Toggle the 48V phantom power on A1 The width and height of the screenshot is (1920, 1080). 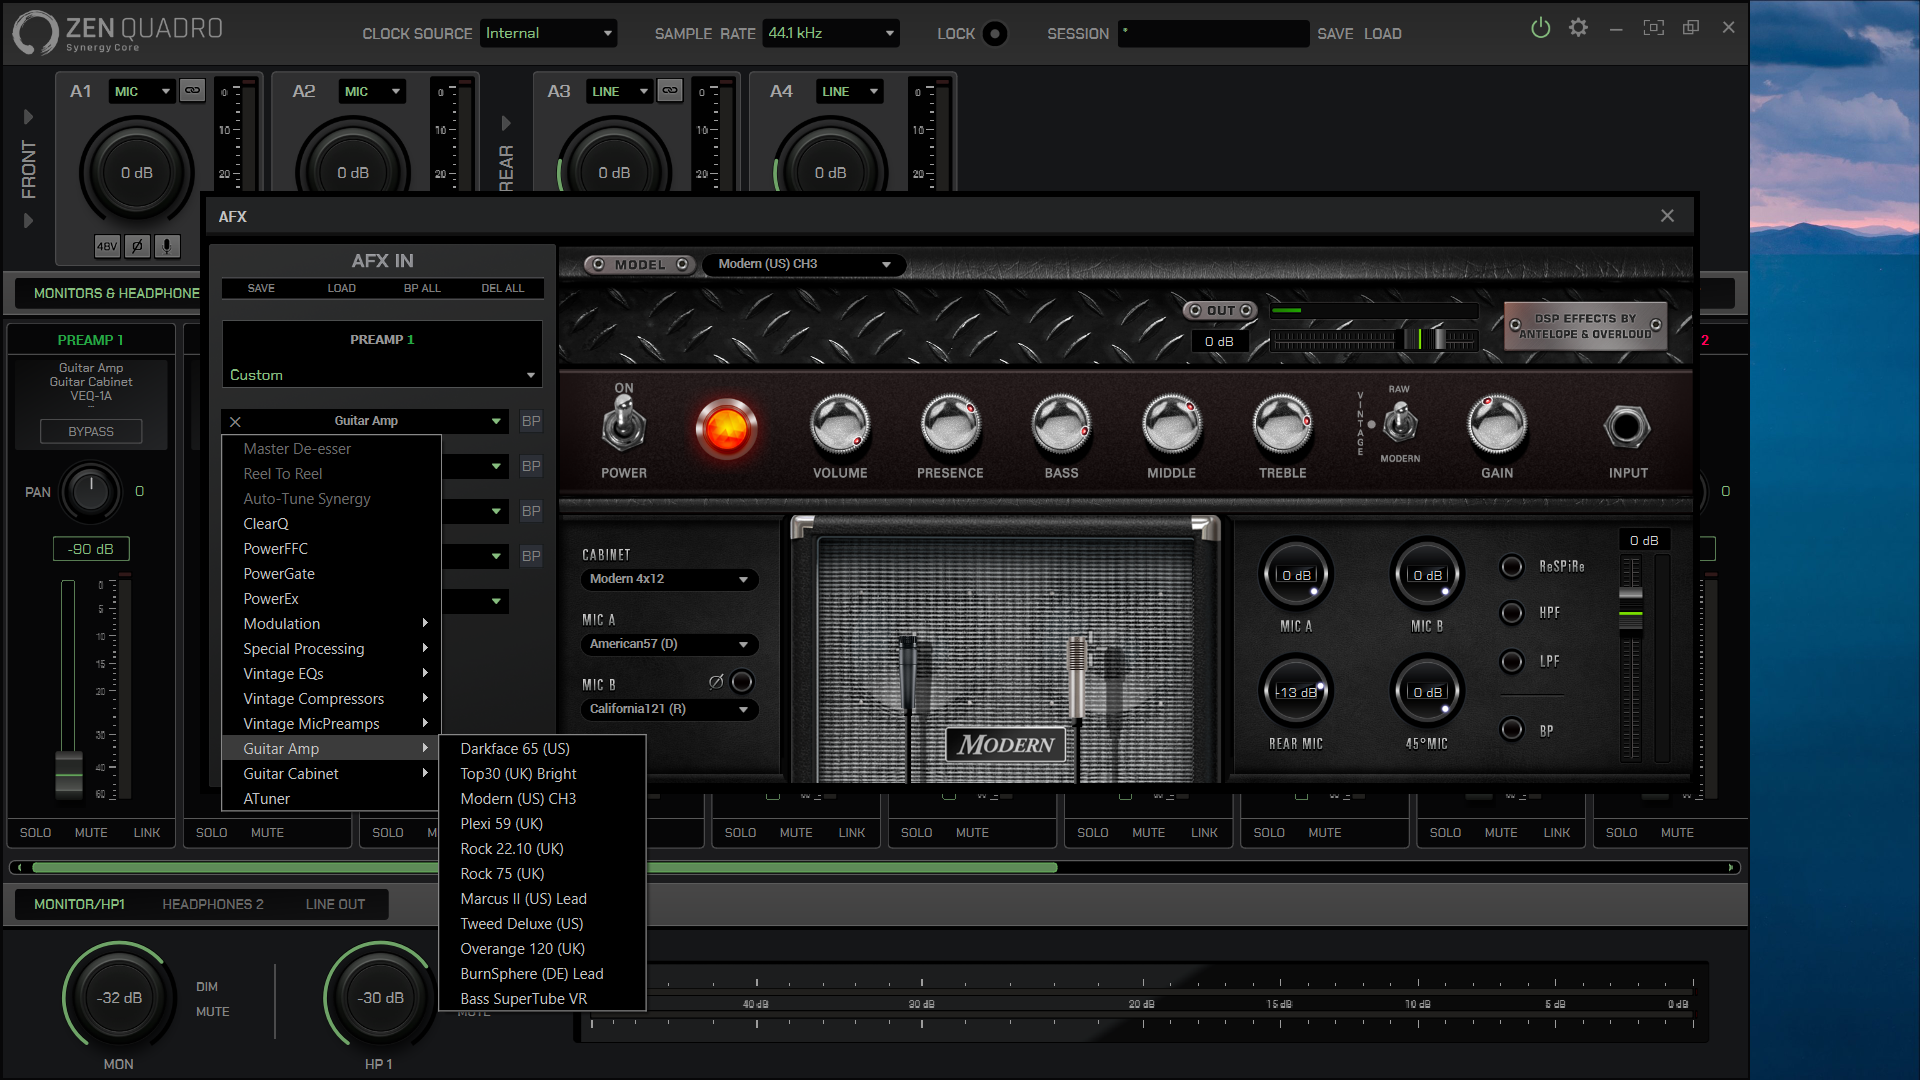coord(107,246)
